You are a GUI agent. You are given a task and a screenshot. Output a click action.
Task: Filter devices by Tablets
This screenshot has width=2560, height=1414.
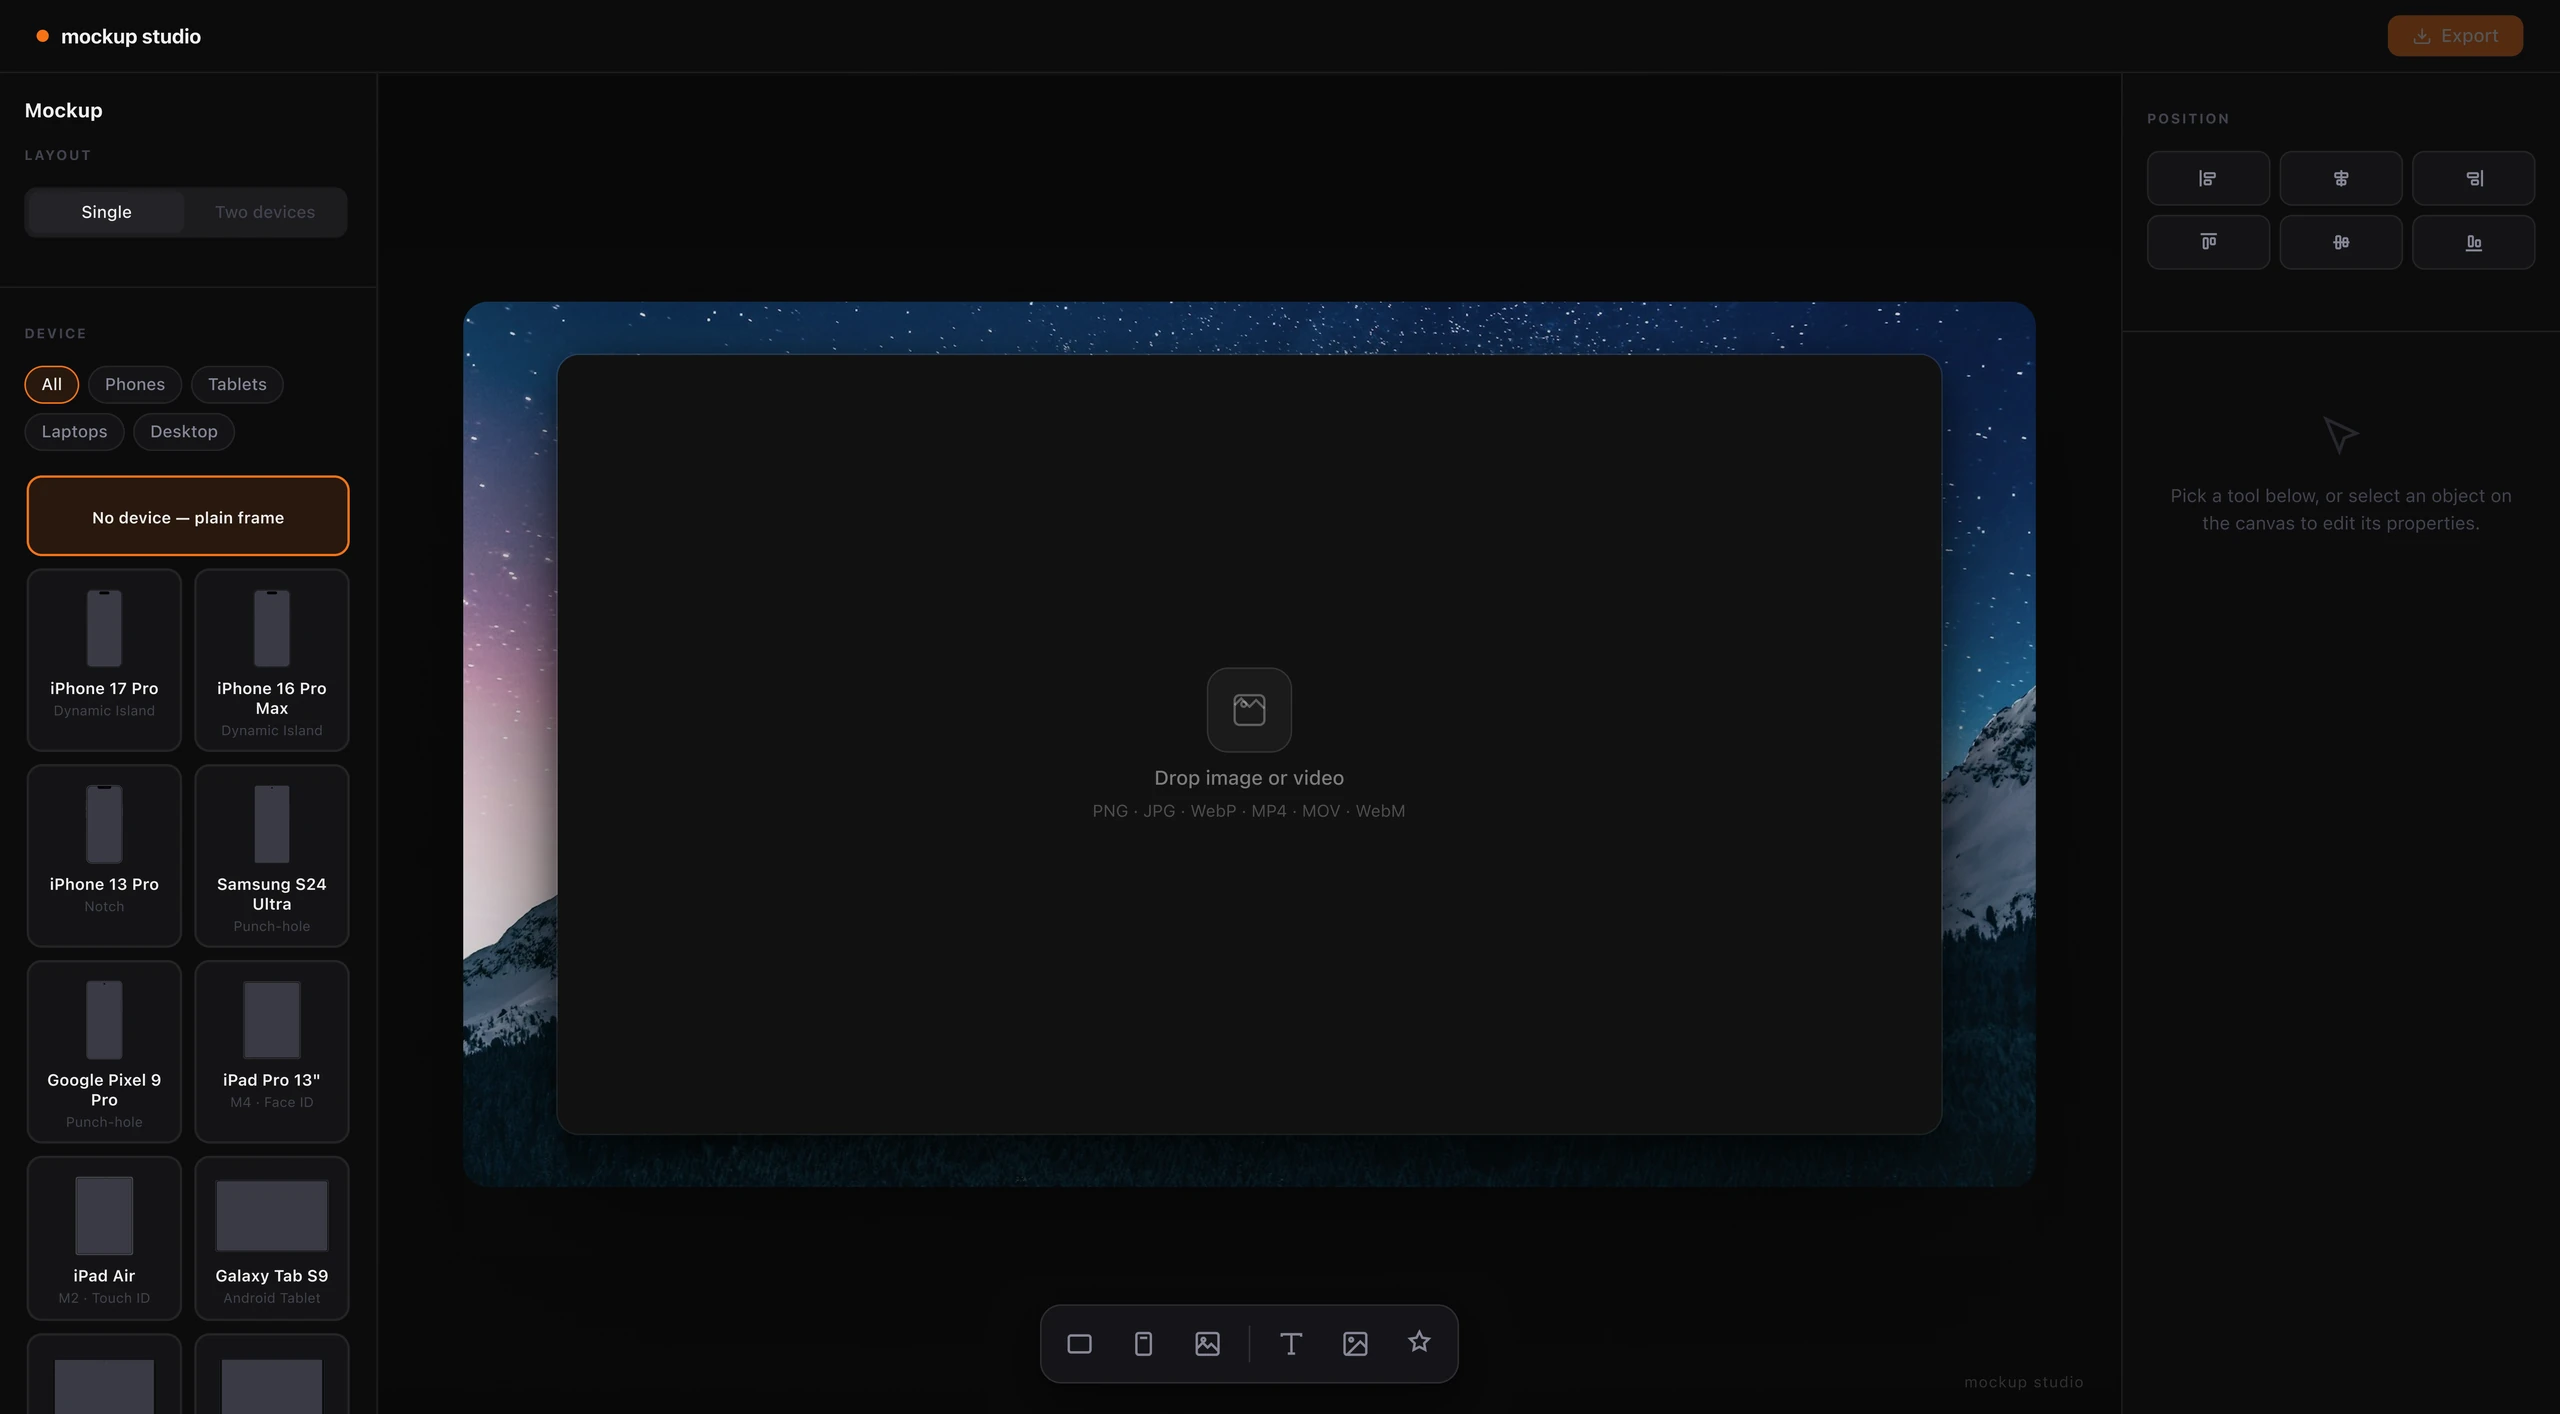click(x=237, y=384)
